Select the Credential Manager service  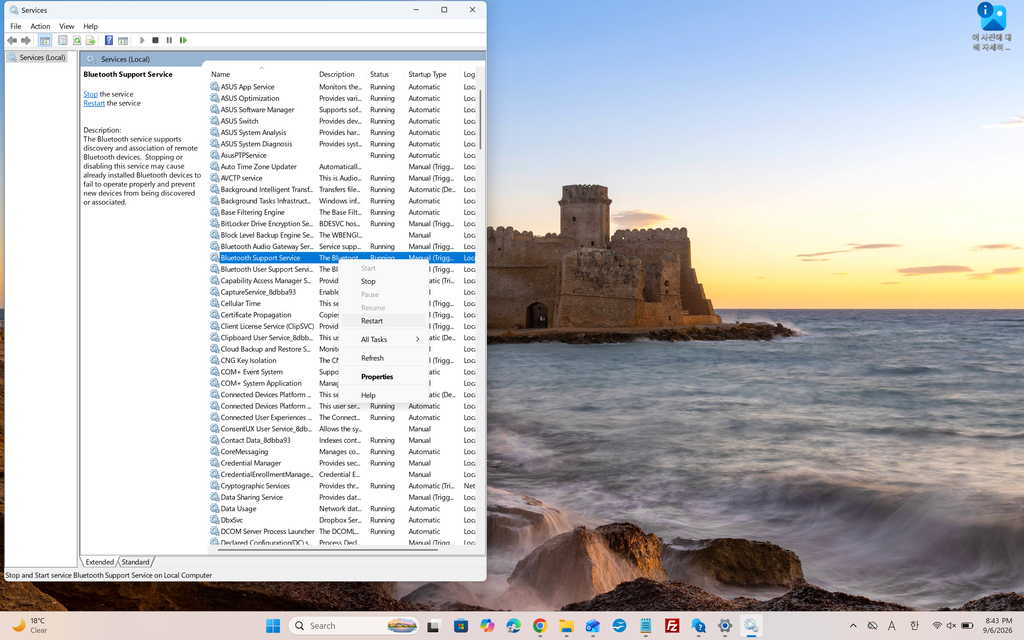342,463
